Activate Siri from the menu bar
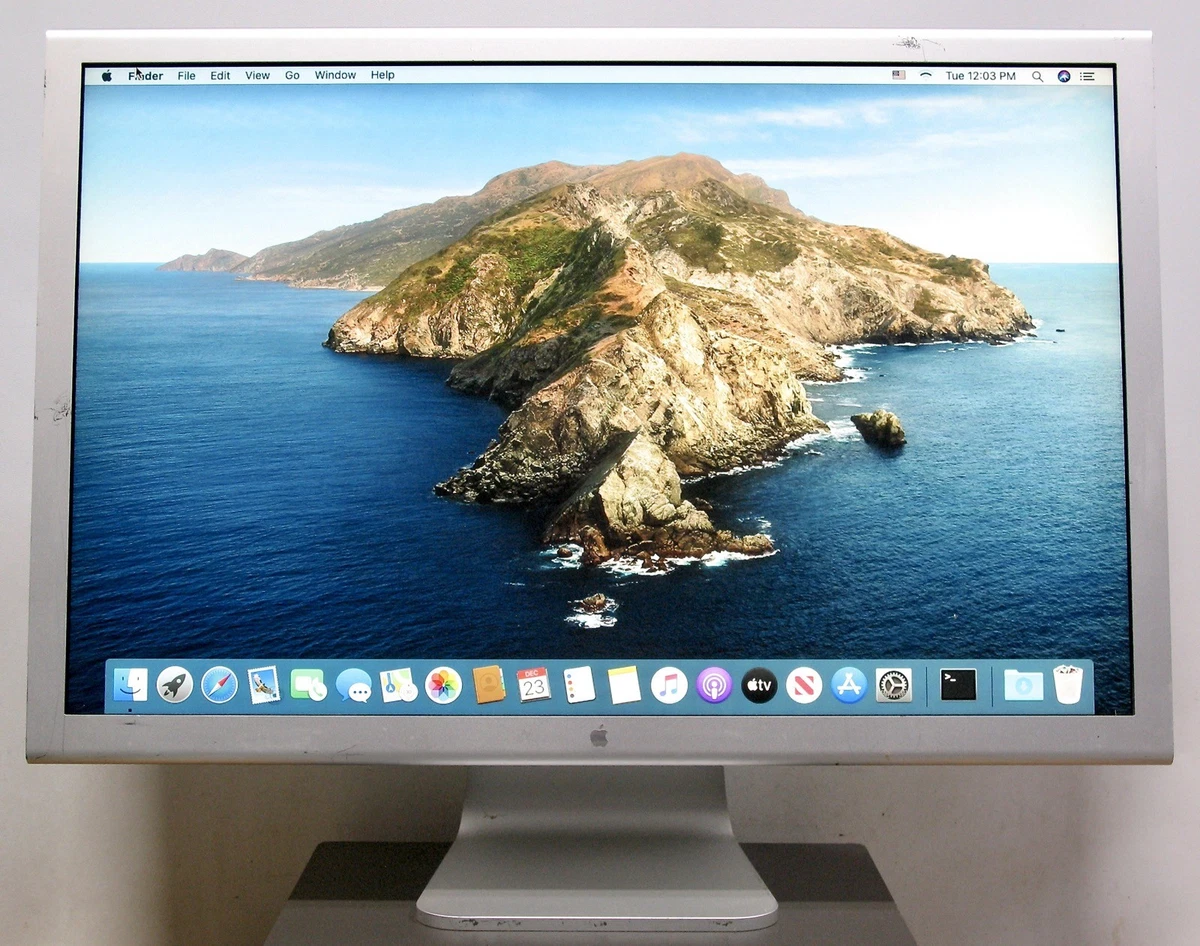This screenshot has height=946, width=1200. 1063,76
